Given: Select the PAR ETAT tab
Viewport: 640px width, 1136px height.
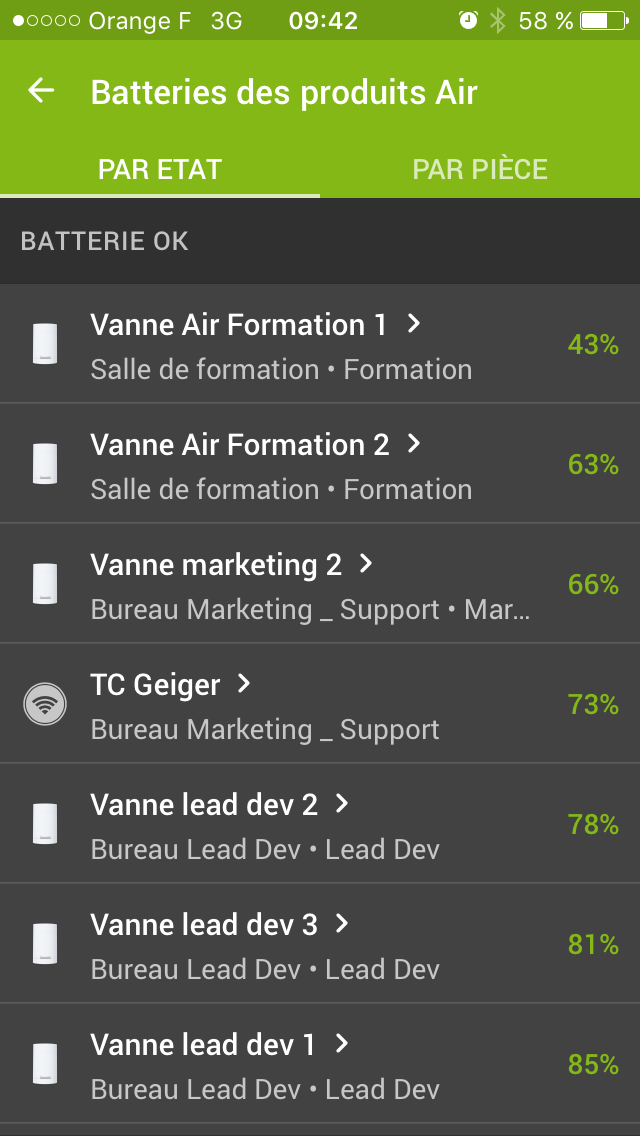Looking at the screenshot, I should point(160,169).
